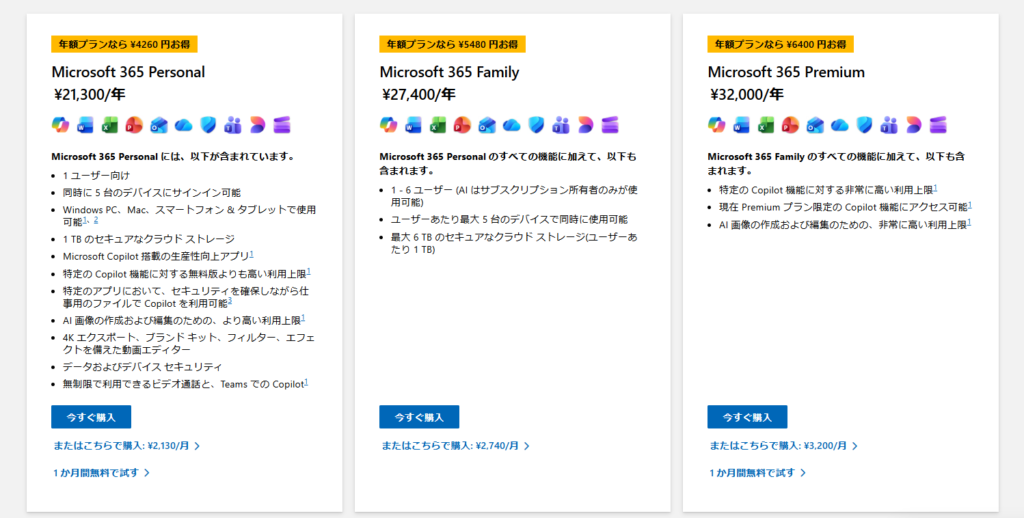Click the Defender shield icon in Premium plan
The width and height of the screenshot is (1024, 518).
tap(863, 125)
